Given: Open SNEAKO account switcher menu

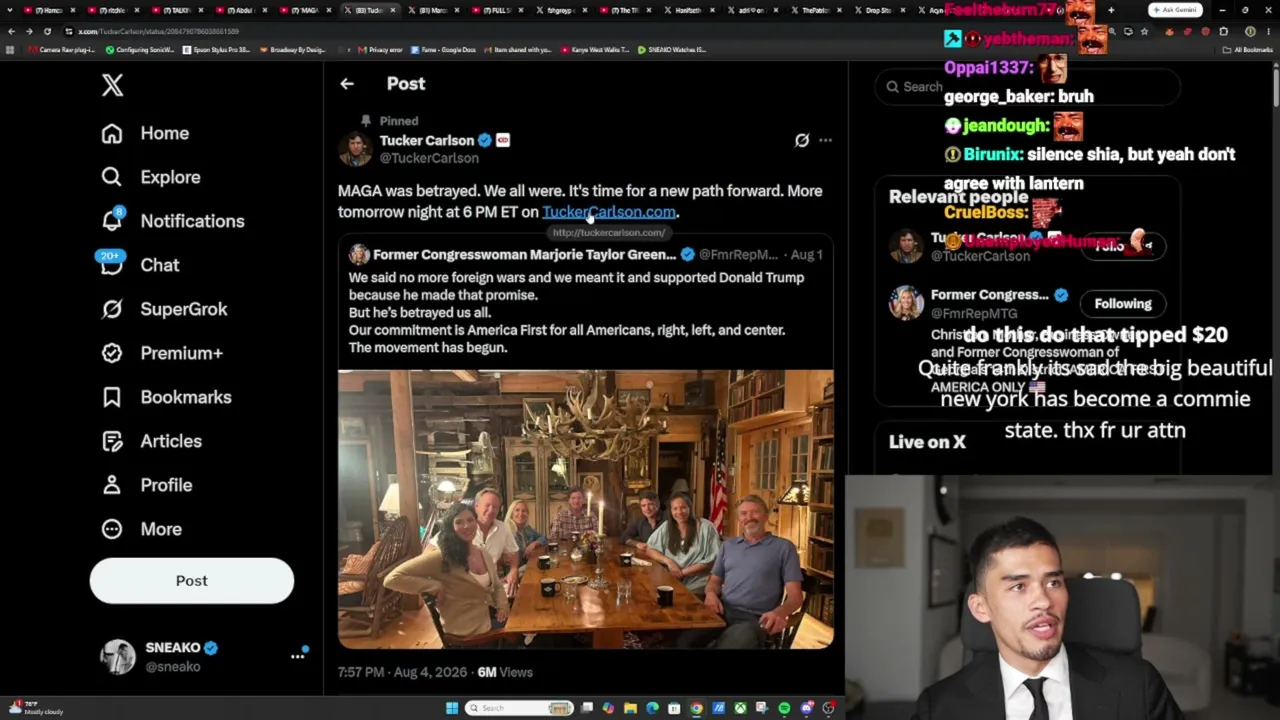Looking at the screenshot, I should (297, 656).
